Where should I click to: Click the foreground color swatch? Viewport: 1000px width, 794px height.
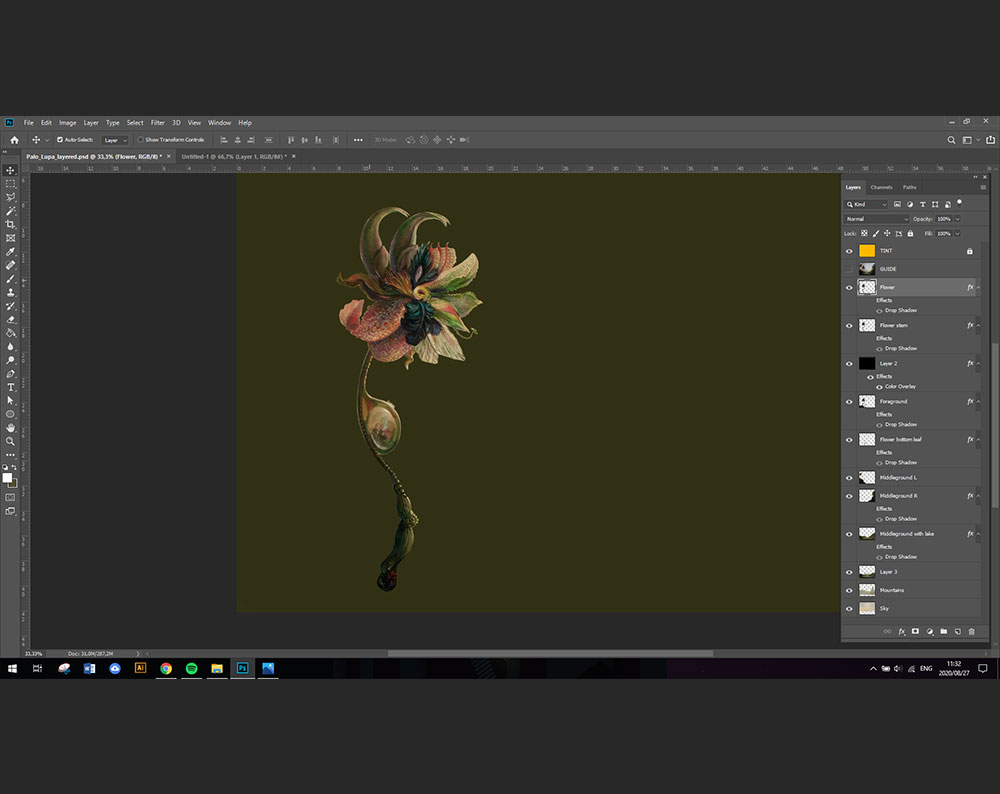pyautogui.click(x=8, y=478)
